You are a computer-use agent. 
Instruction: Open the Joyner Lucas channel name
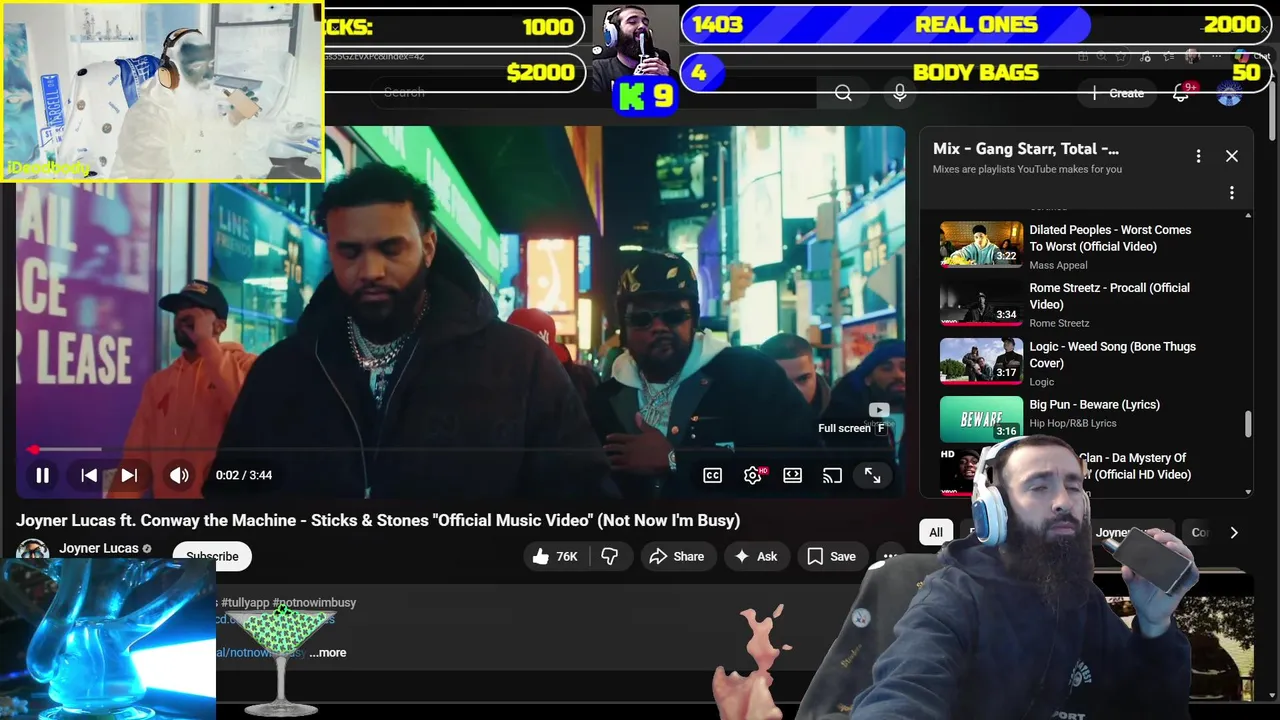point(99,548)
